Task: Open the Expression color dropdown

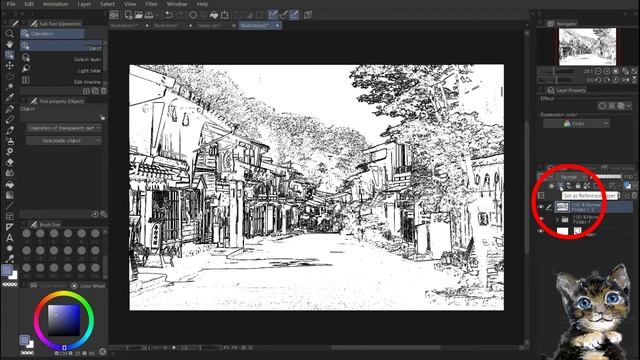Action: click(x=576, y=123)
